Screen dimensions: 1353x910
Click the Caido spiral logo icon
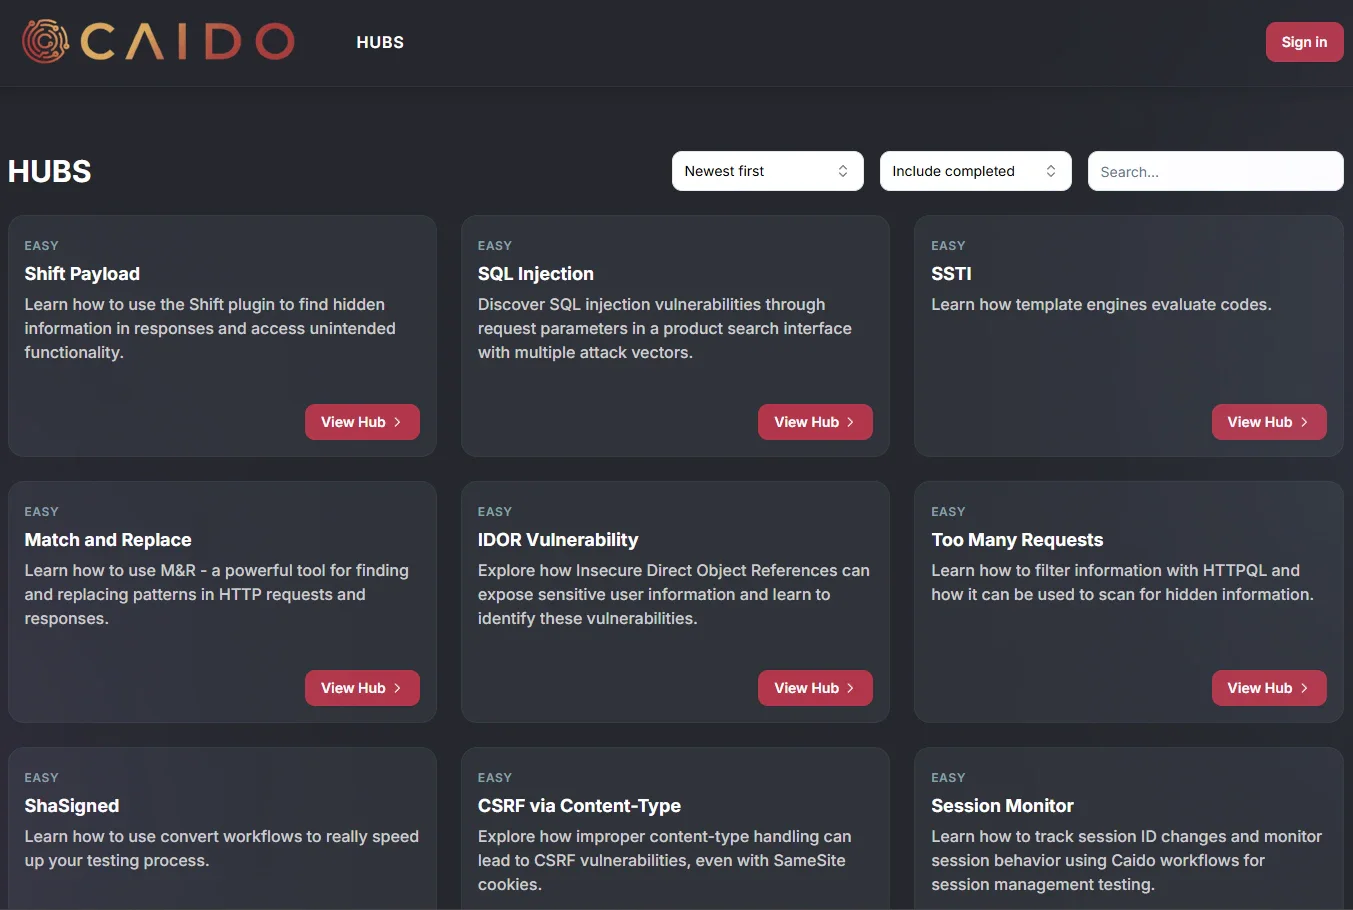coord(45,42)
